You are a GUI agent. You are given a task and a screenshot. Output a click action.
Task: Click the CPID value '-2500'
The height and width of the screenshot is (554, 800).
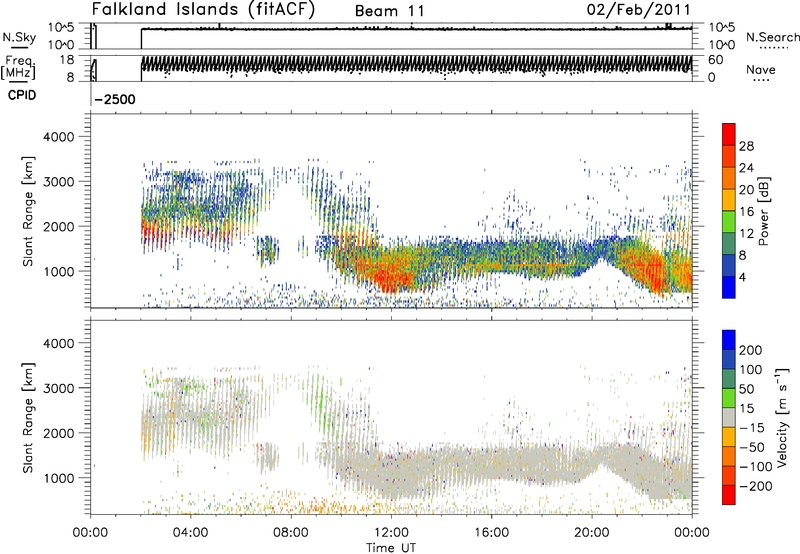[x=115, y=99]
